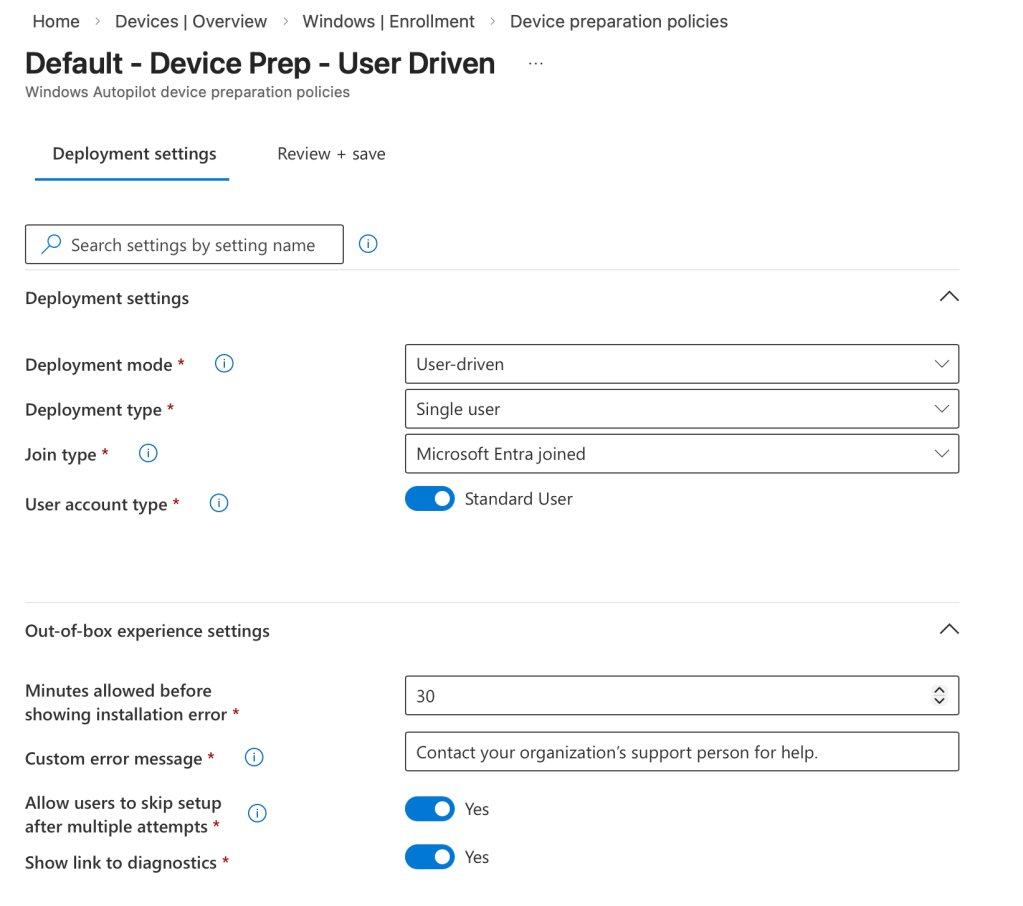This screenshot has height=906, width=1023.
Task: Open the Deployment mode dropdown
Action: pyautogui.click(x=681, y=364)
